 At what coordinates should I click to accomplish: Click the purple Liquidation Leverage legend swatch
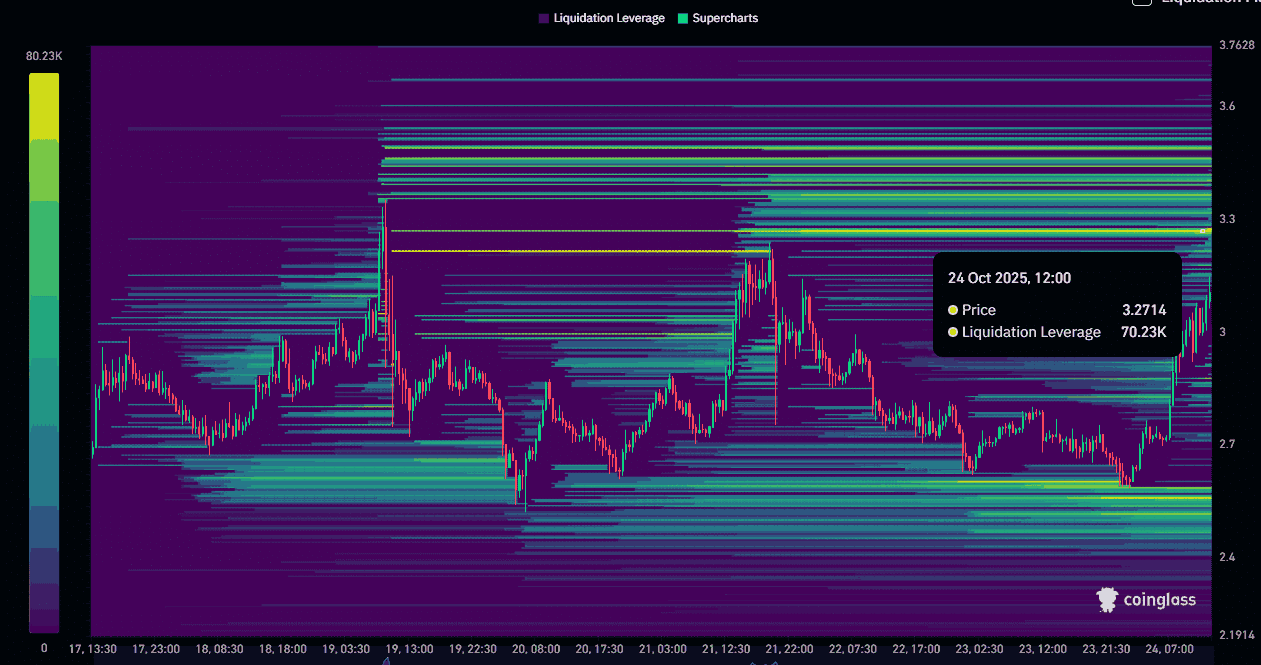(544, 18)
